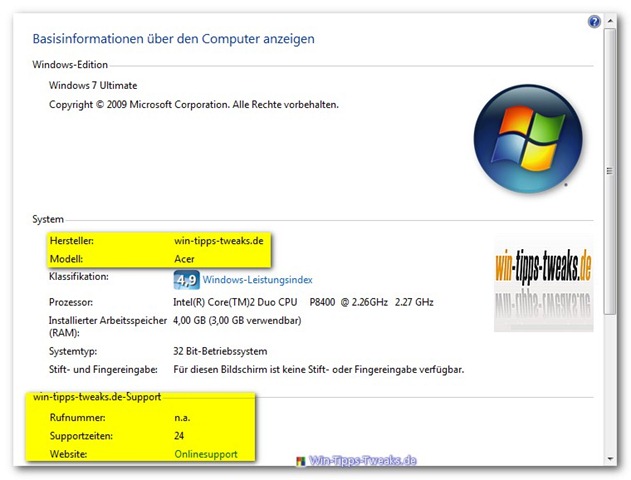631x480 pixels.
Task: Click the 4,9 performance index score badge
Action: click(187, 280)
